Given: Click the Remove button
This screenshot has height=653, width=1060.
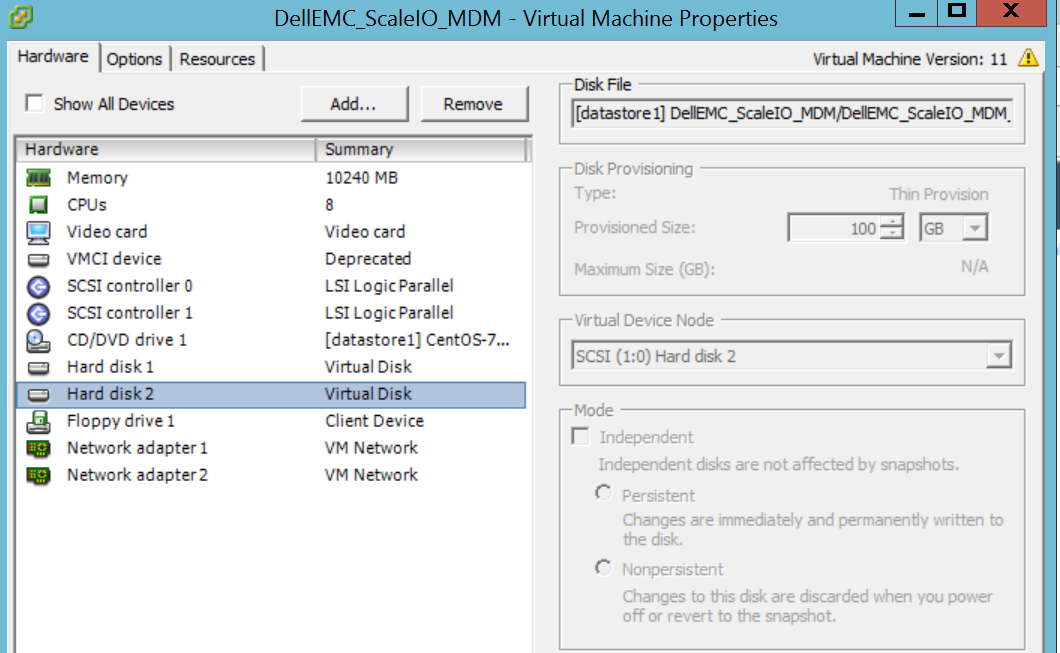Looking at the screenshot, I should 473,104.
